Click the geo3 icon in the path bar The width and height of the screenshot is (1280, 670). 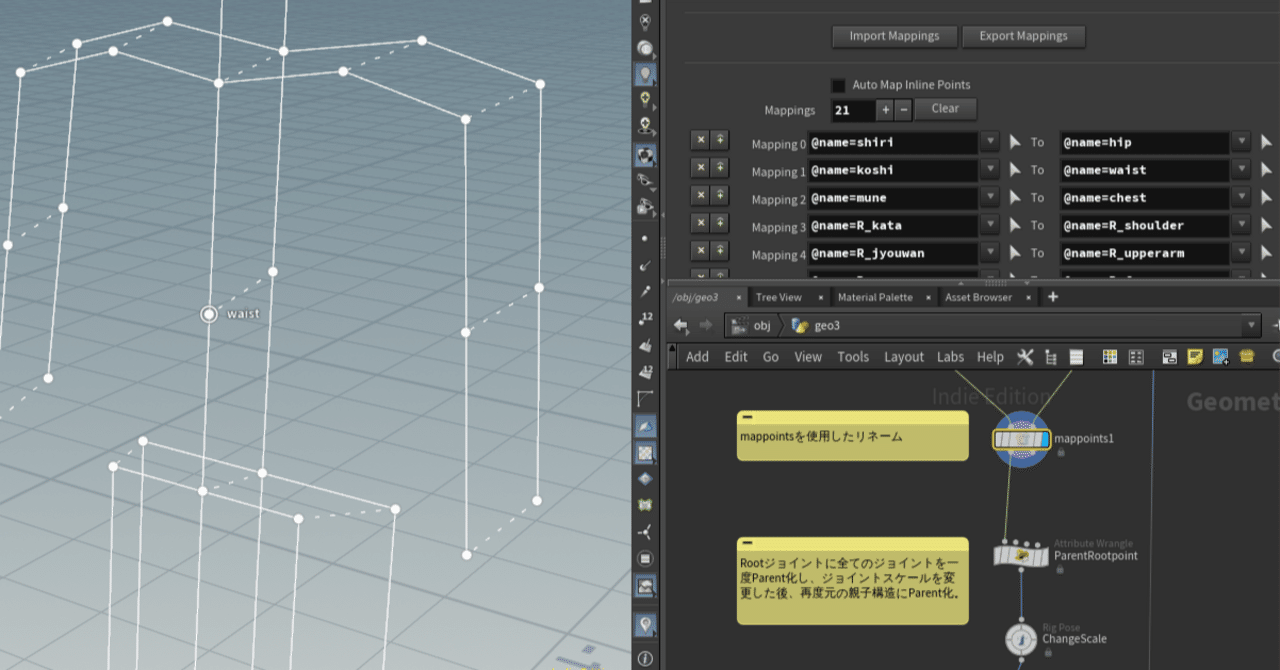coord(800,324)
